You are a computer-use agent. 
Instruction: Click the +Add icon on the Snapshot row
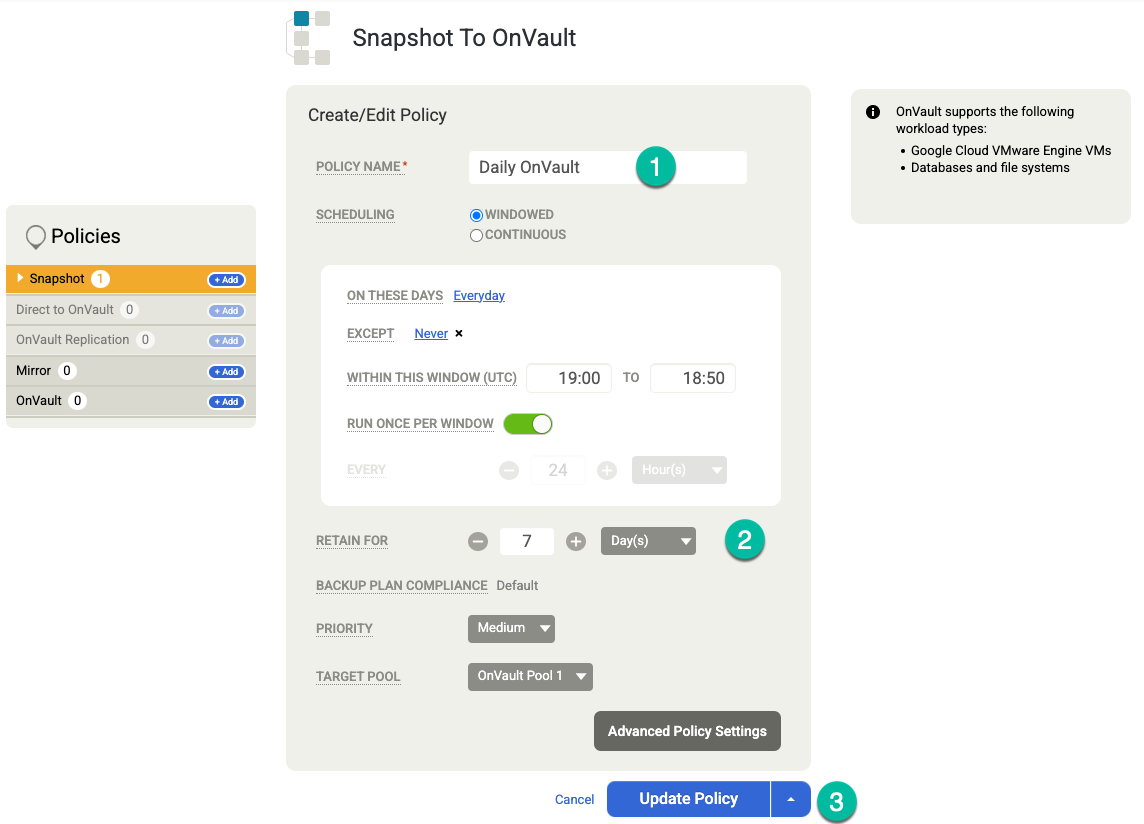[226, 279]
